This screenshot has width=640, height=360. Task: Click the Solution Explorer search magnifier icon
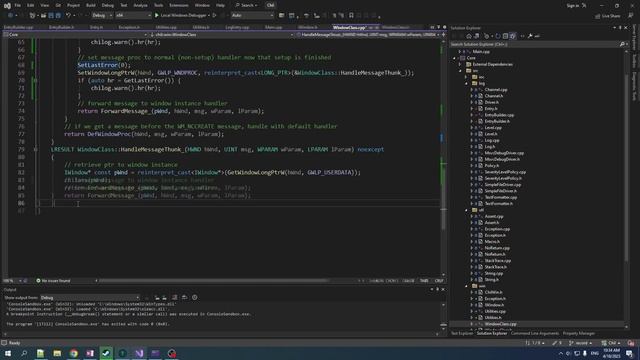click(622, 44)
